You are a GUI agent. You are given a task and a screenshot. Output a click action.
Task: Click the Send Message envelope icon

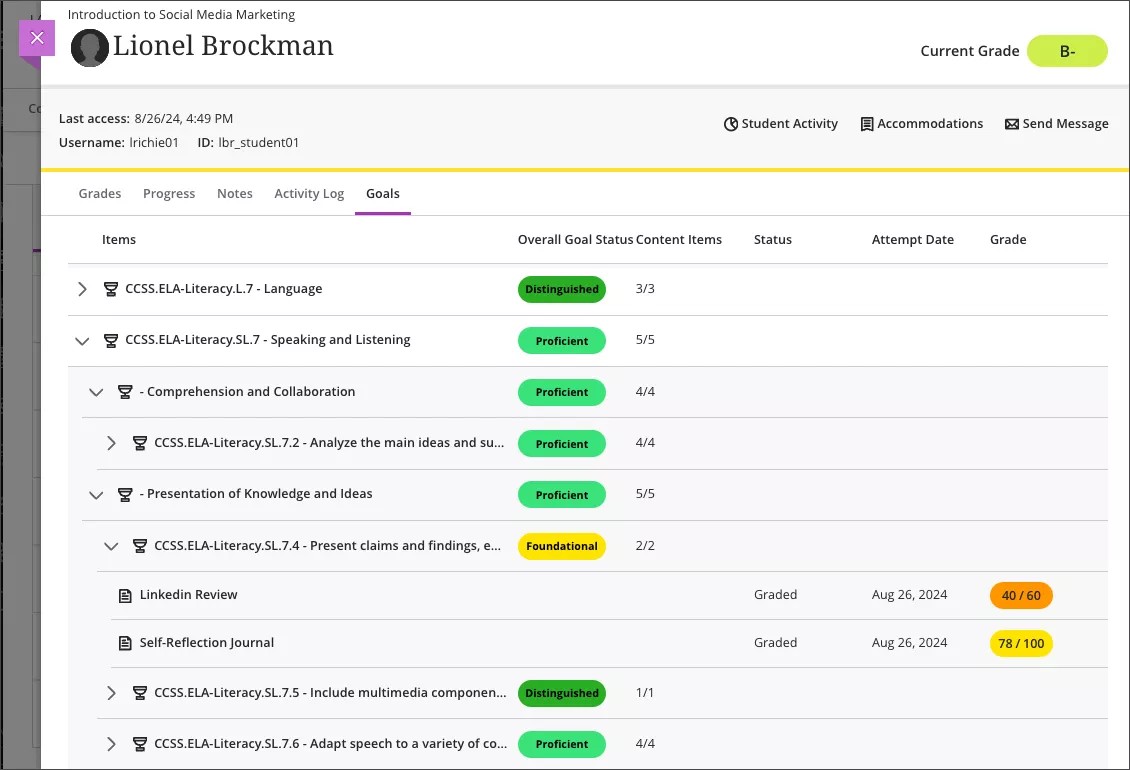[x=1011, y=124]
